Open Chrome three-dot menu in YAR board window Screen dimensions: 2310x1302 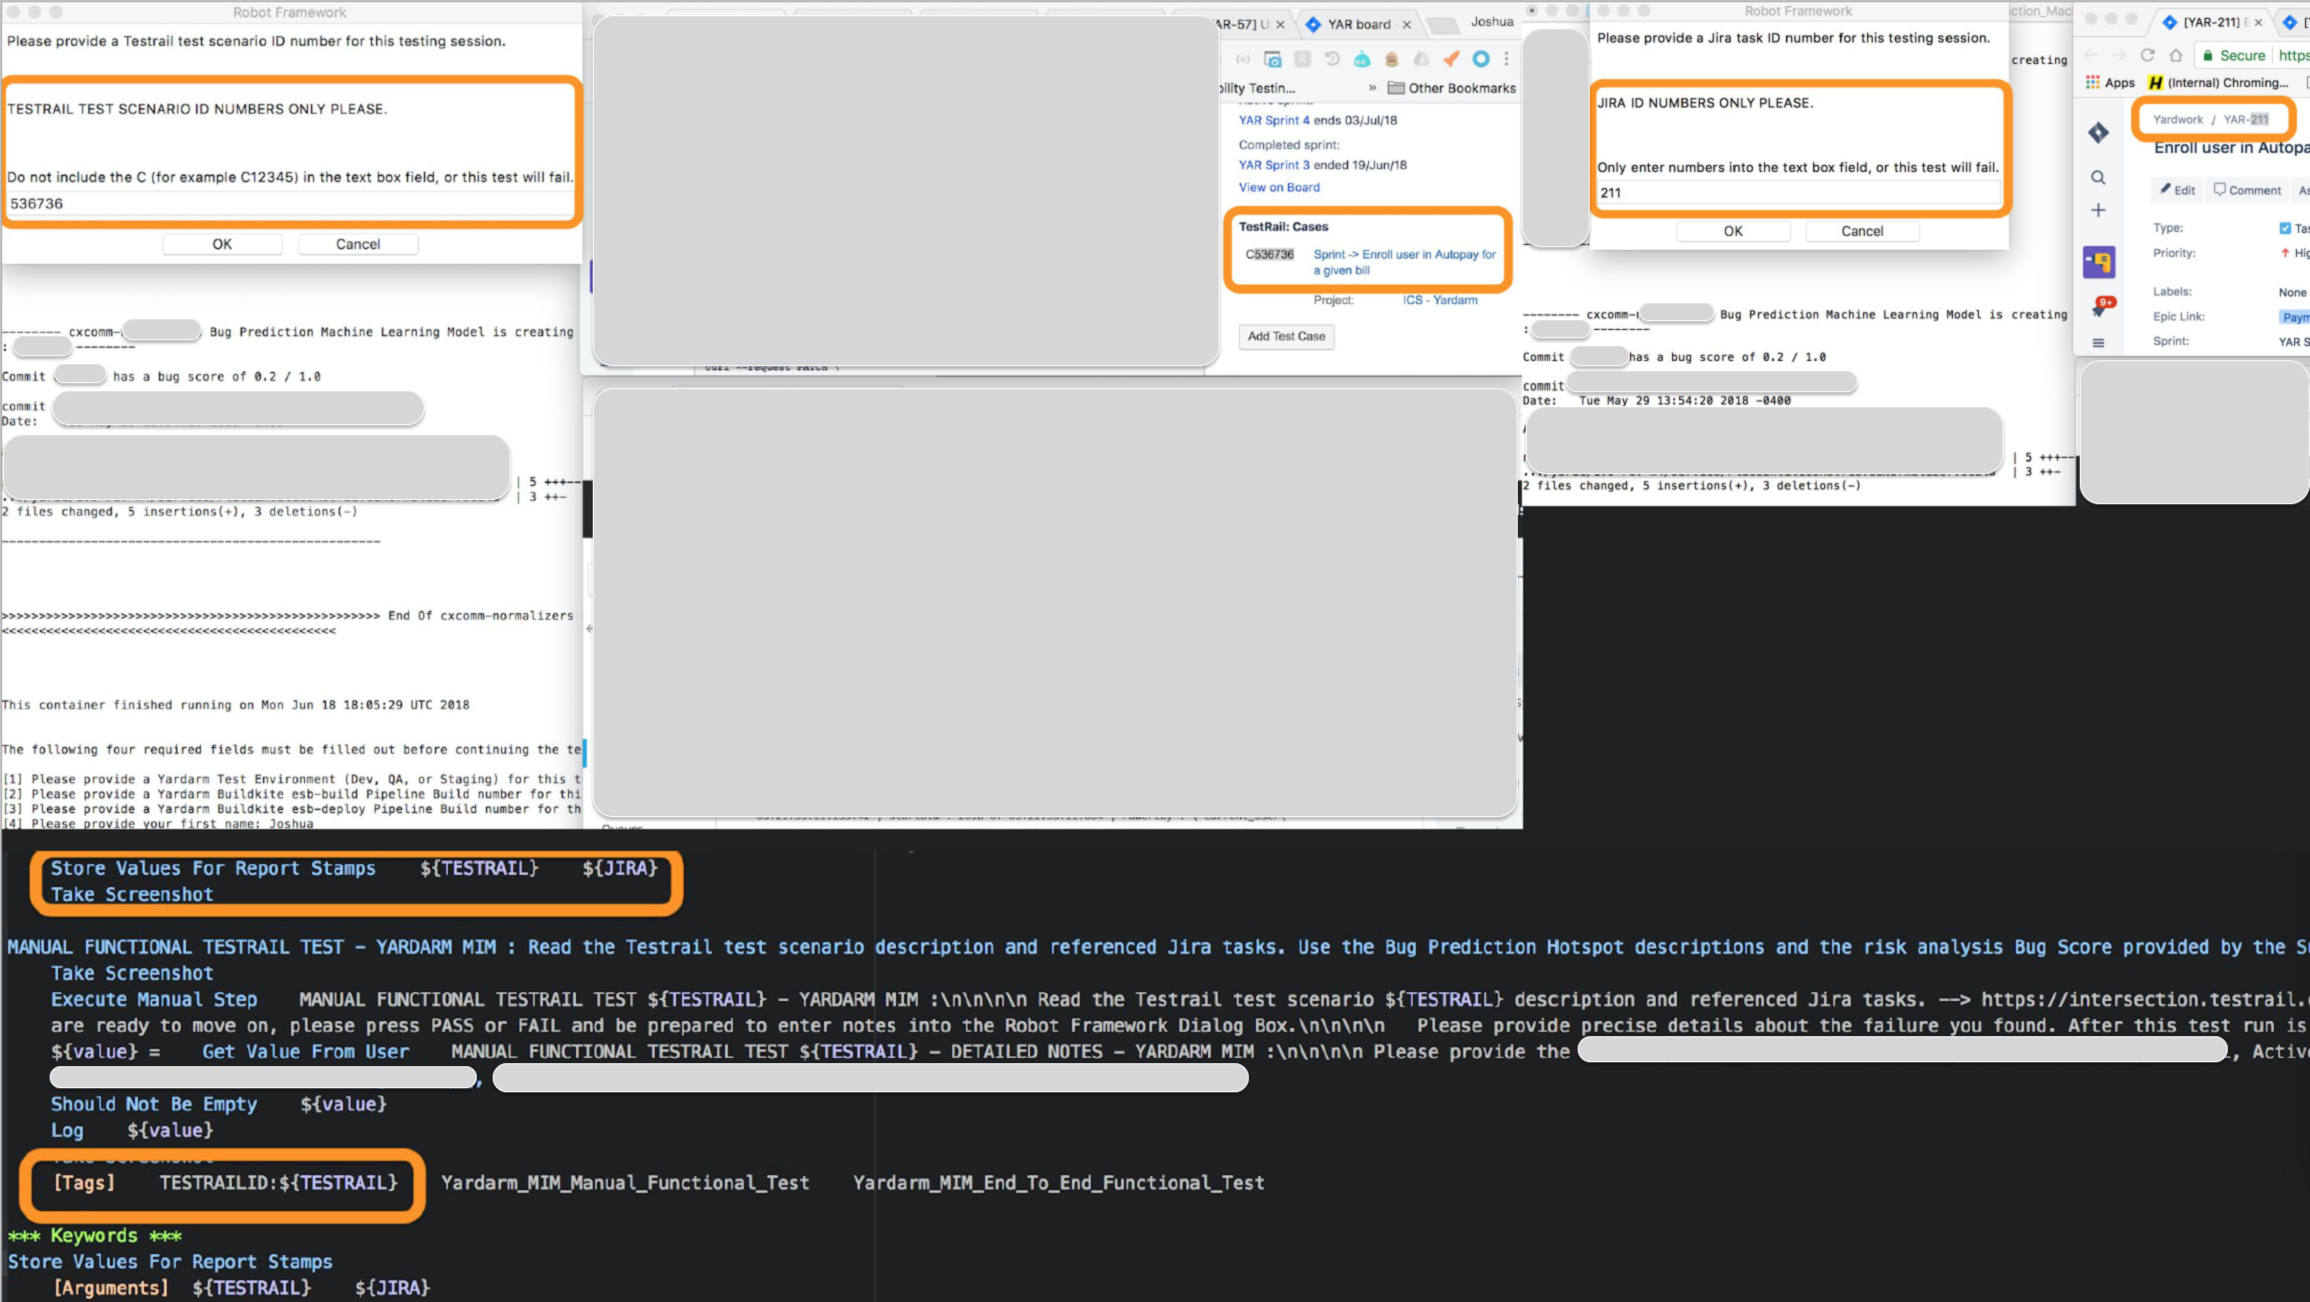coord(1506,59)
